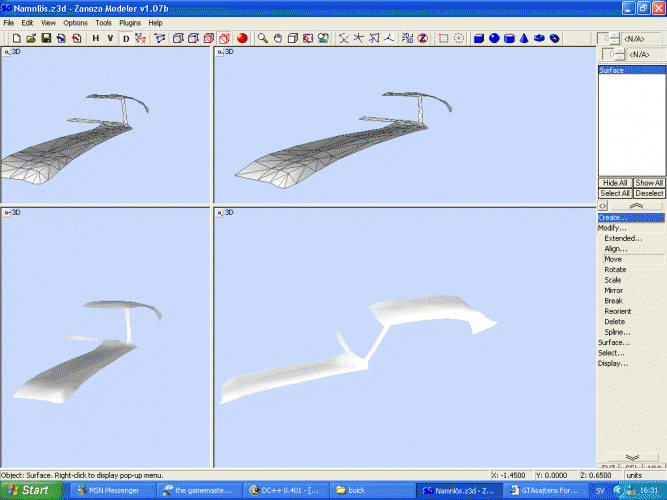667x500 pixels.
Task: Click the Save floppy disk icon
Action: [x=46, y=38]
